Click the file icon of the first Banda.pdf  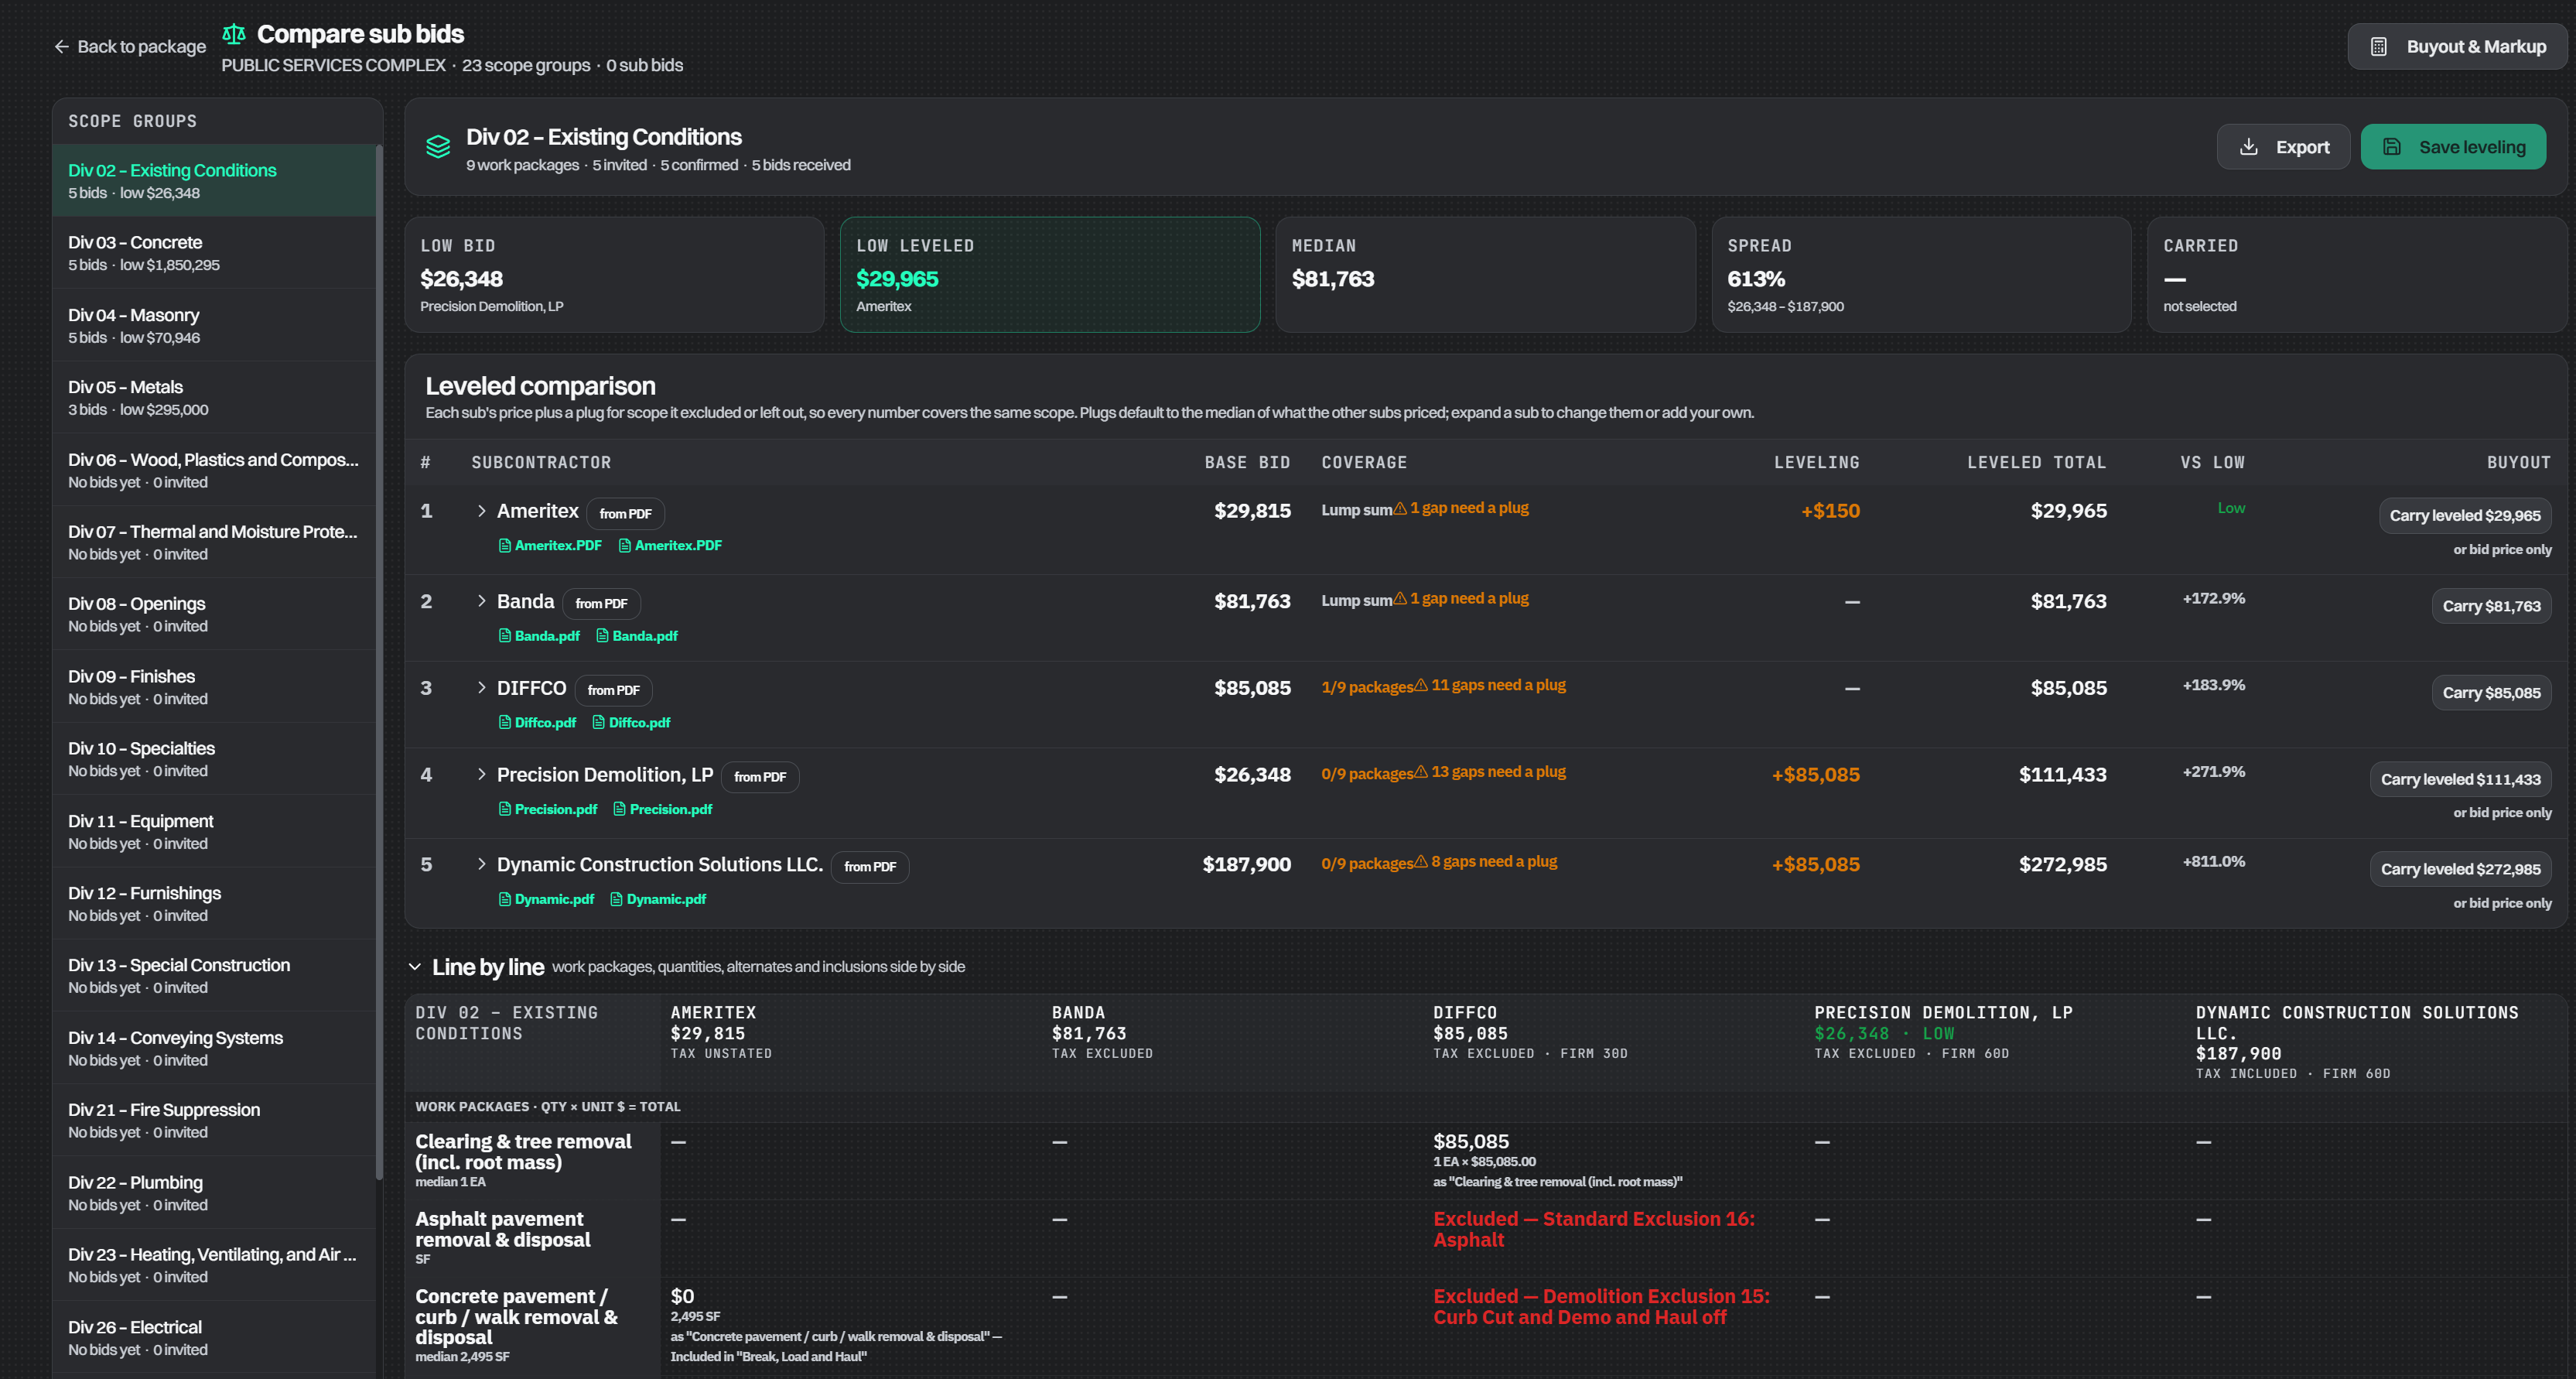505,636
